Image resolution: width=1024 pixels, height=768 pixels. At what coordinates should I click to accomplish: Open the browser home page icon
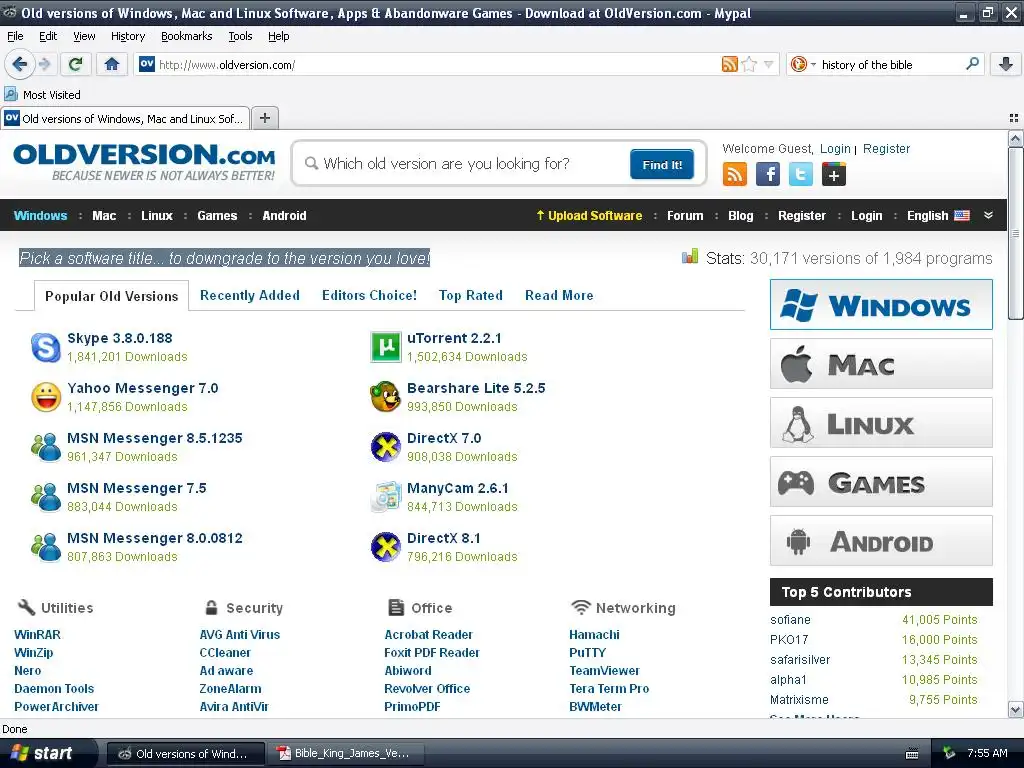[x=112, y=64]
